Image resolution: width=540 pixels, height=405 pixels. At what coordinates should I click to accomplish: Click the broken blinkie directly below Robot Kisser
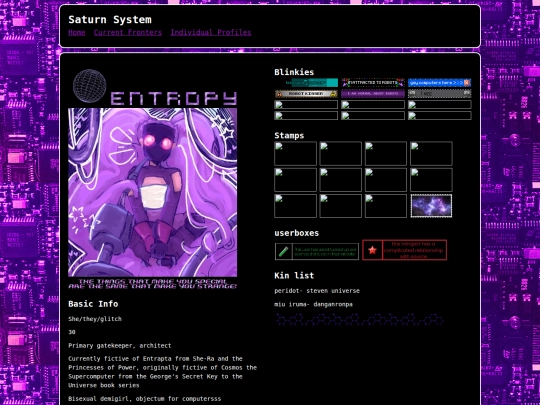click(306, 105)
